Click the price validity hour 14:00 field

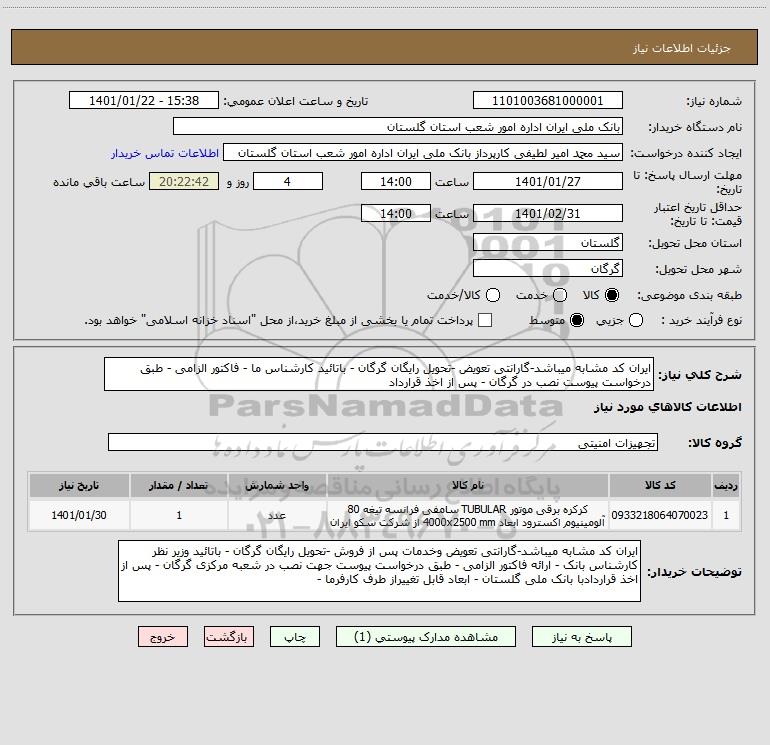click(x=396, y=213)
